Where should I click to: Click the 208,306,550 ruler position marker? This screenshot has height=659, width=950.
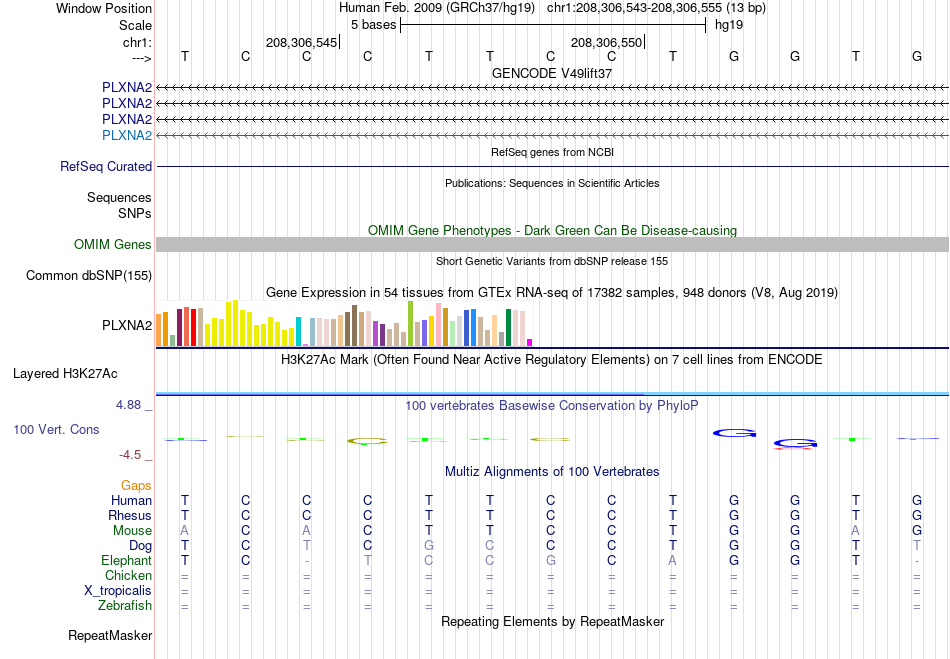point(607,42)
